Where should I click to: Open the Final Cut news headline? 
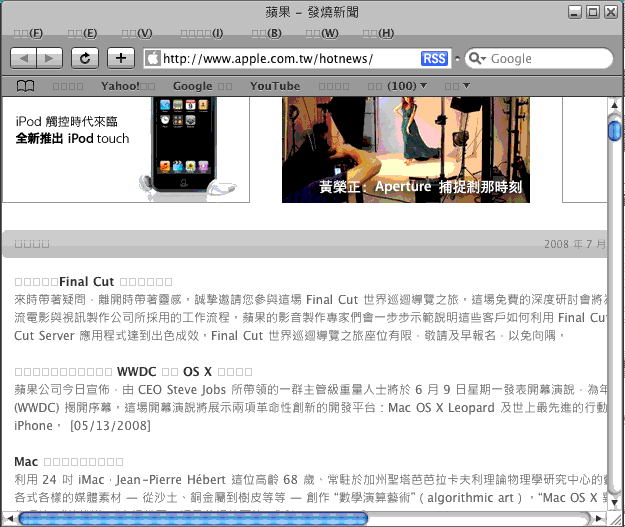coord(93,282)
